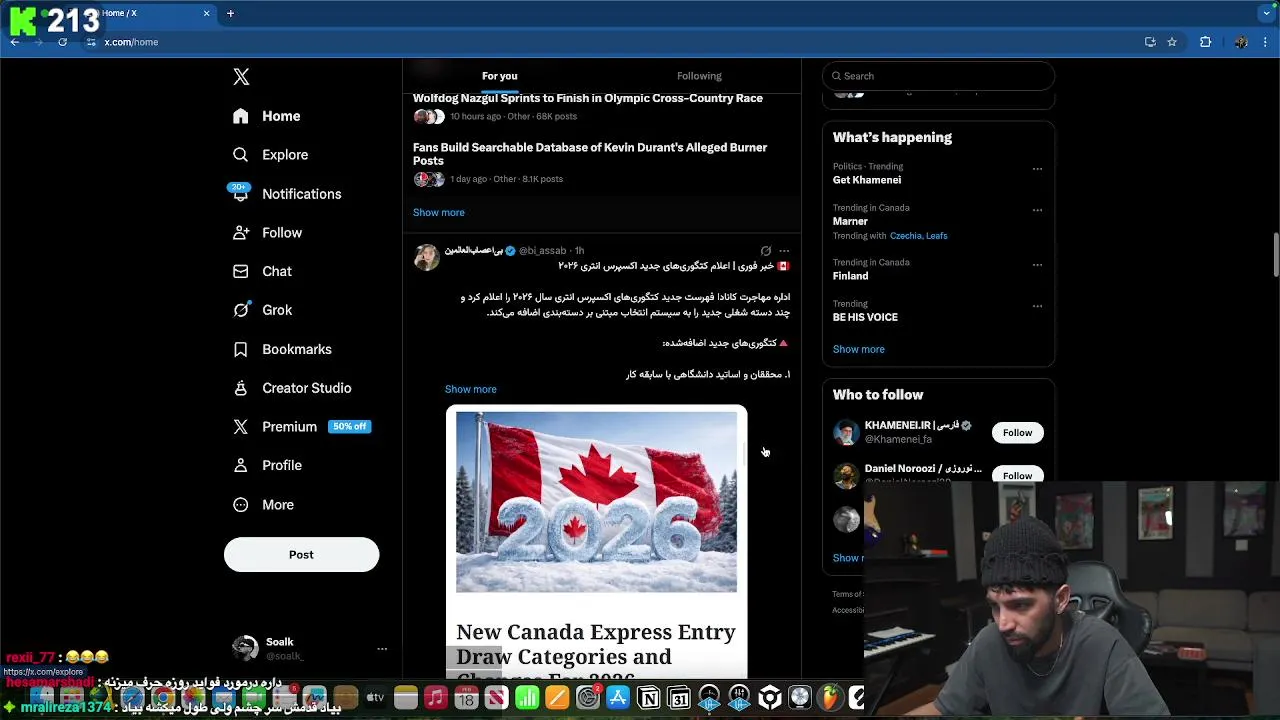The image size is (1280, 720).
Task: Click Show more on the Persian post text
Action: (471, 389)
